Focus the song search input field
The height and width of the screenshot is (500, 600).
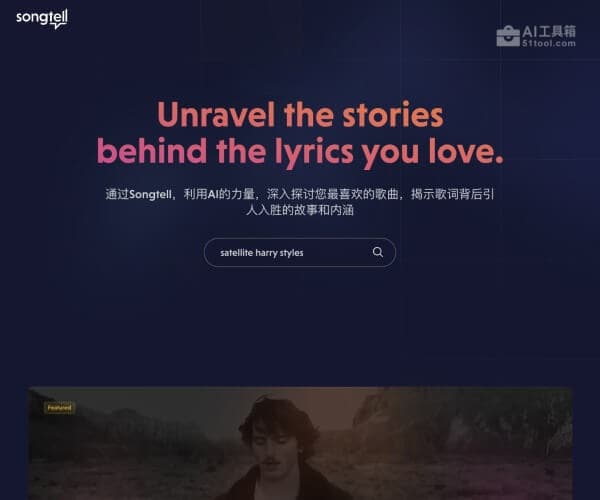300,252
